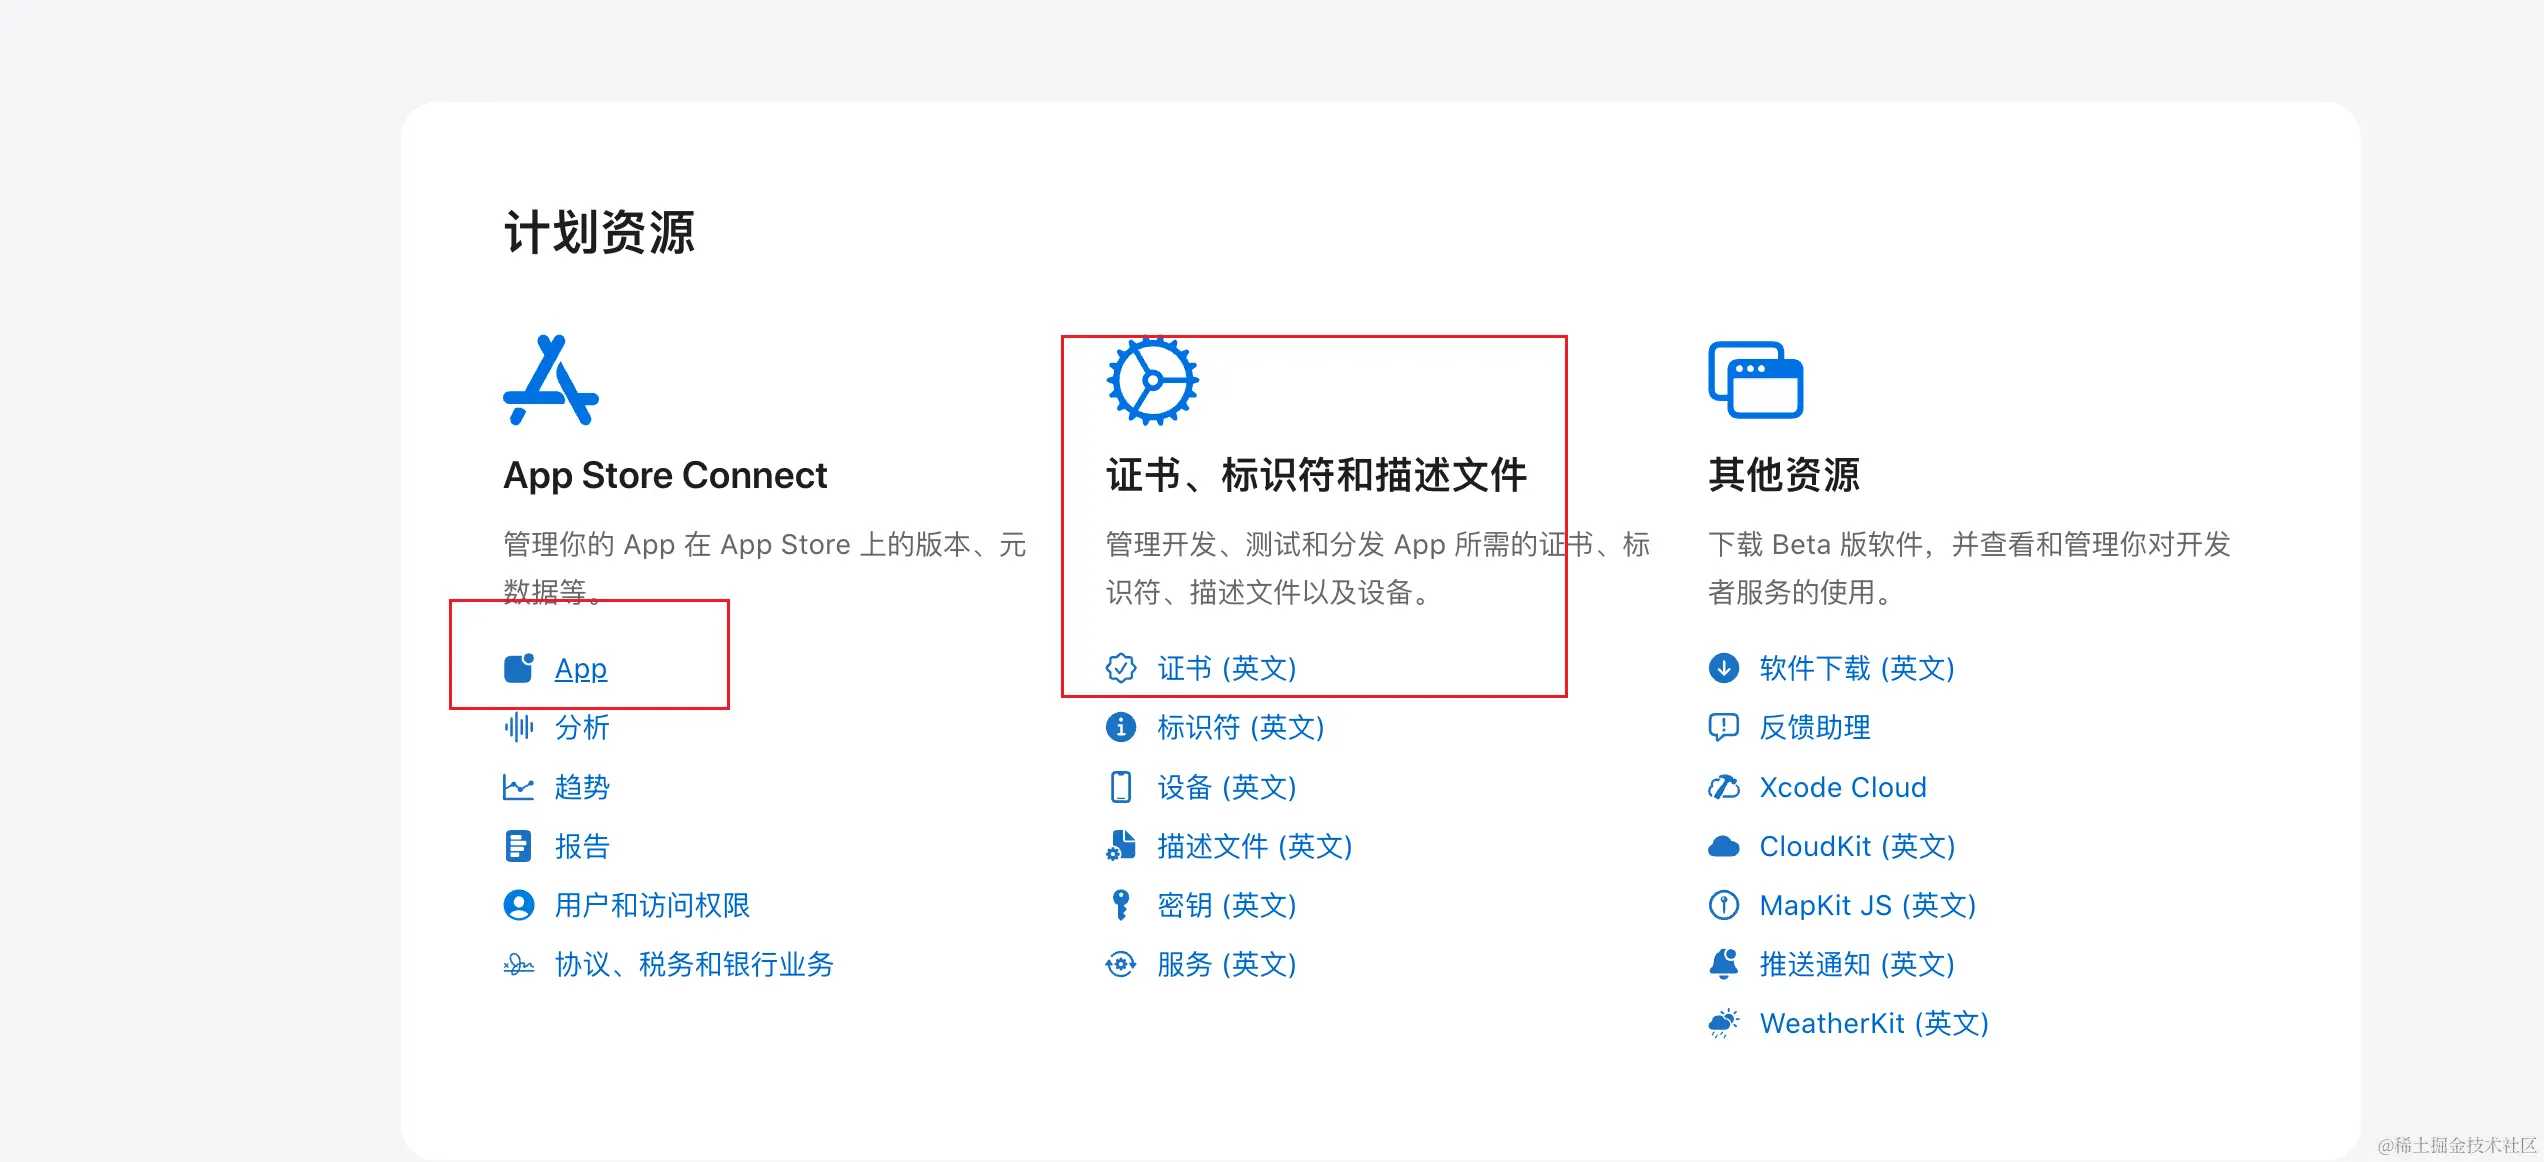Open the MapKit JS (英文) link
Viewport: 2544px width, 1162px height.
coord(1868,905)
